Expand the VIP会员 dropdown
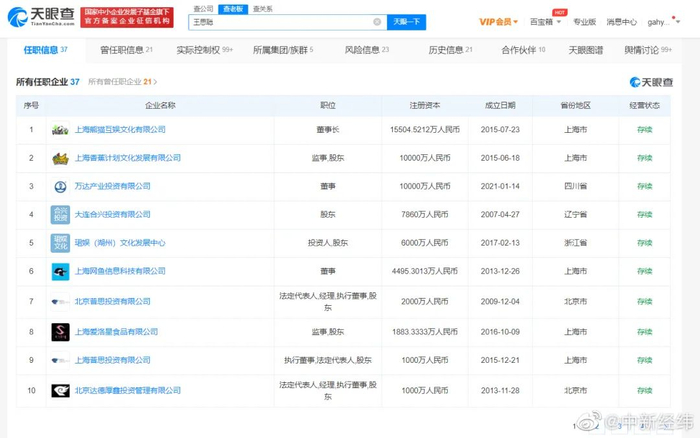The width and height of the screenshot is (700, 438). click(498, 22)
